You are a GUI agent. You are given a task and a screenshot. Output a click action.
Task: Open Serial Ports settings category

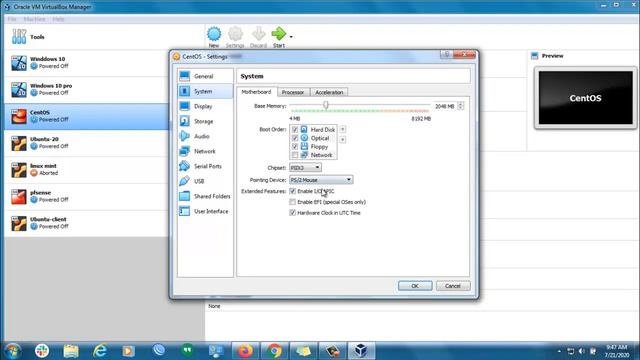pyautogui.click(x=205, y=166)
